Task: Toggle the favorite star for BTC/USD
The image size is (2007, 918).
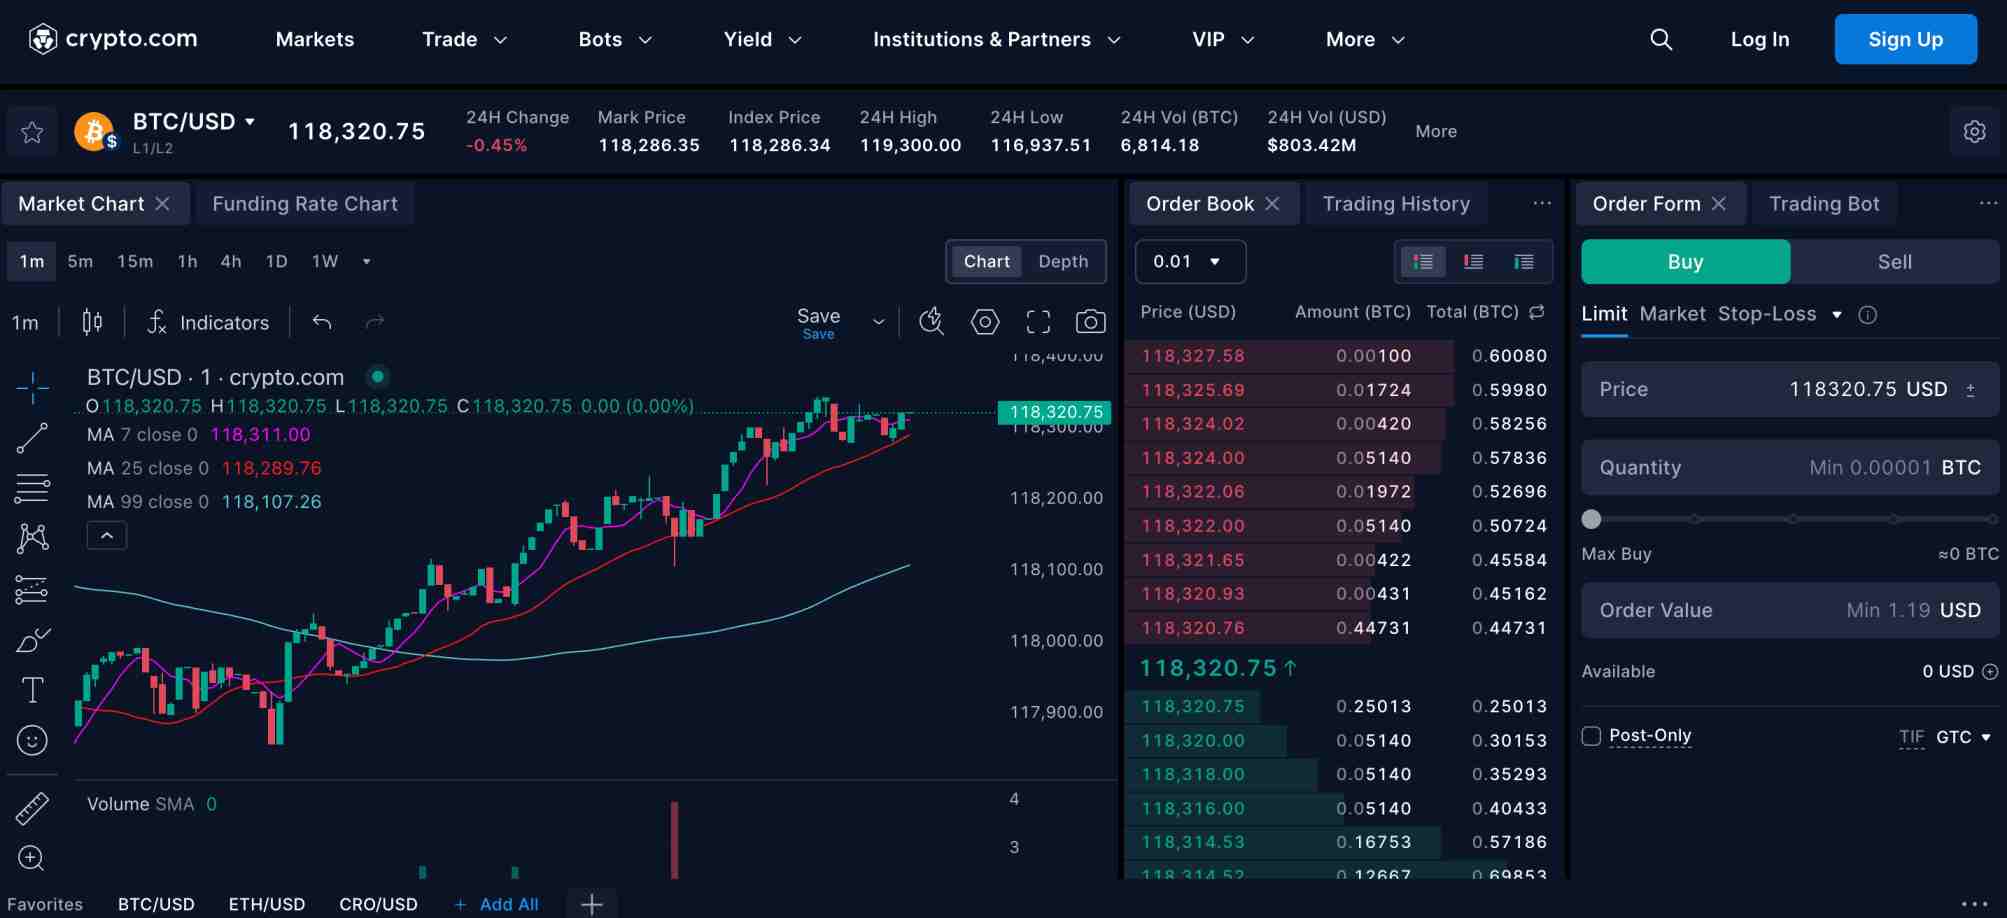Action: (31, 131)
